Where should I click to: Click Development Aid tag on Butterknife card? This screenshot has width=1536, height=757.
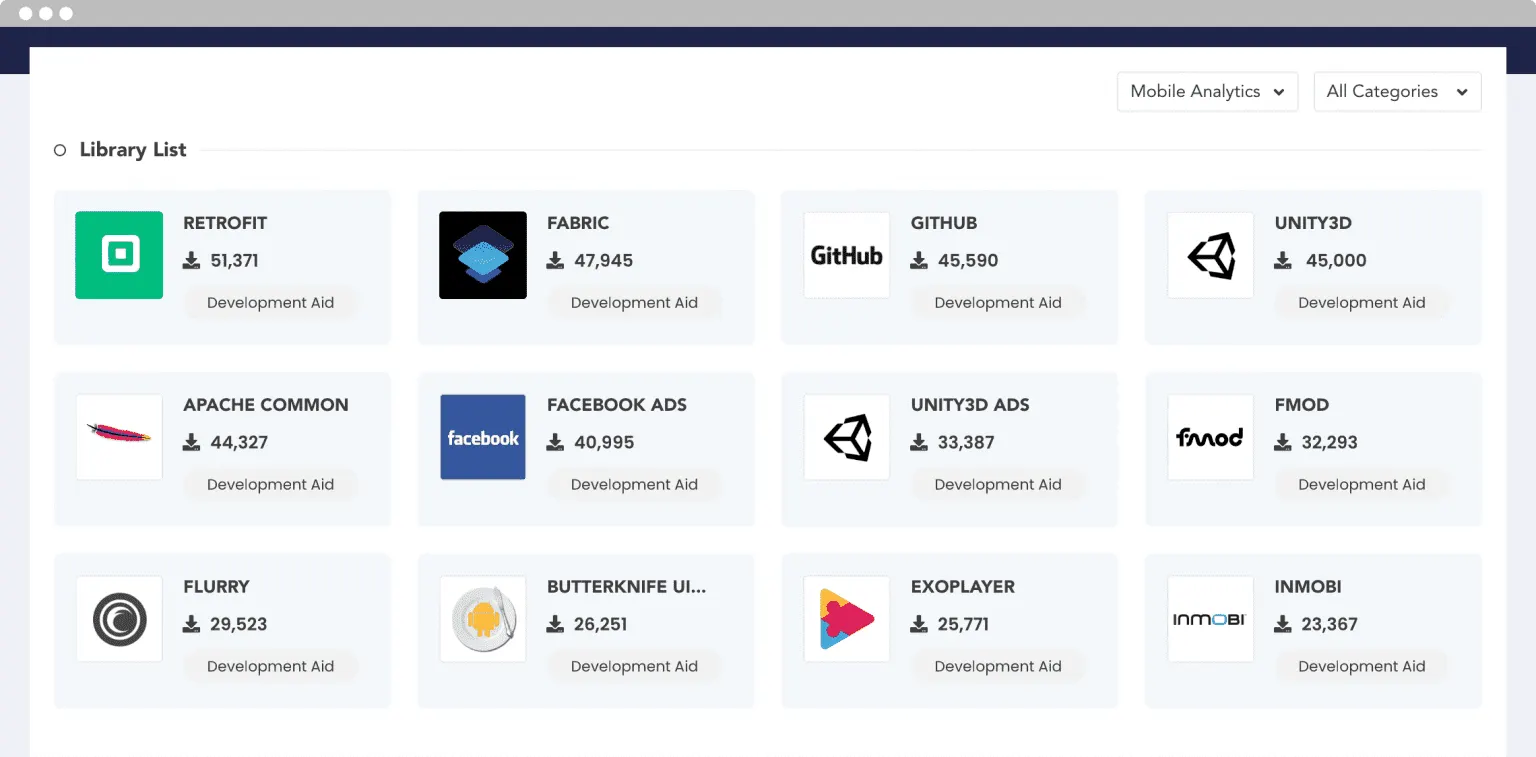coord(634,667)
